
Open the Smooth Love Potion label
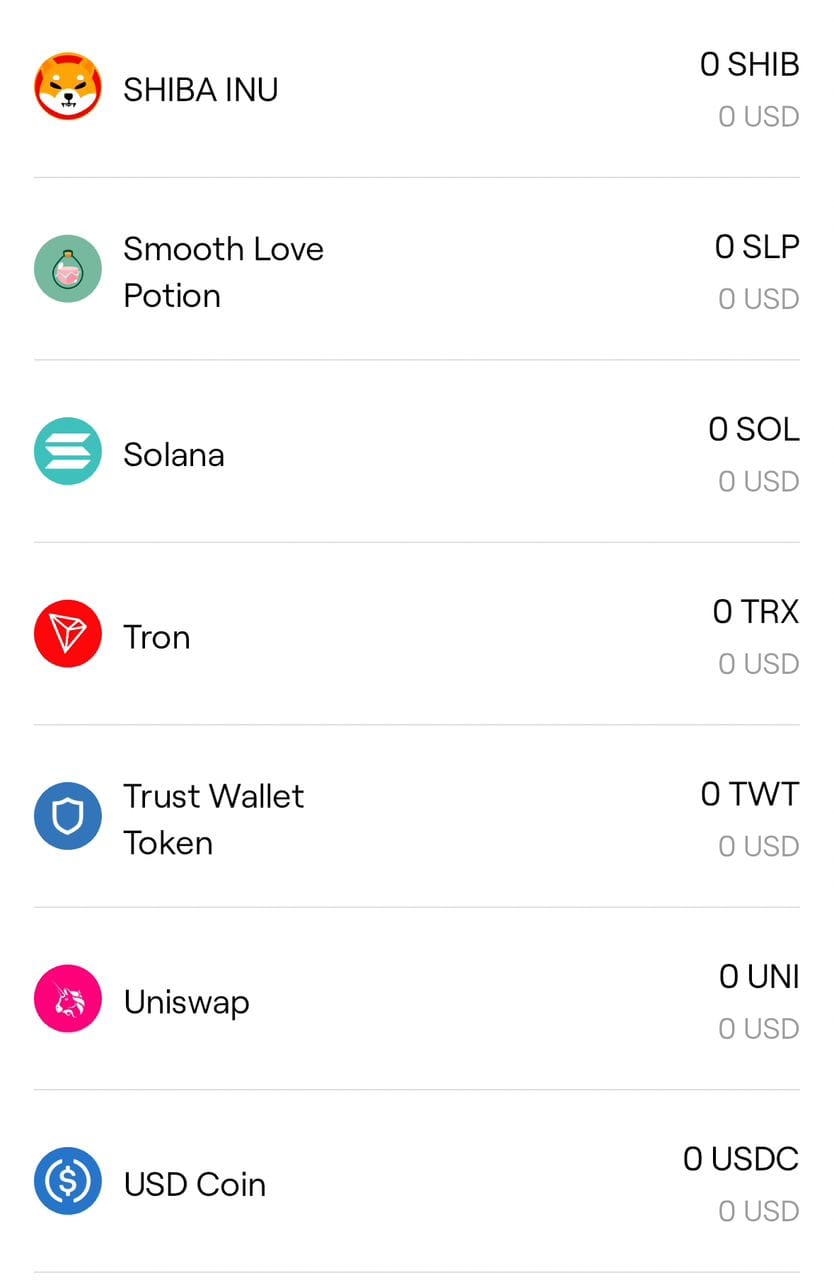223,272
